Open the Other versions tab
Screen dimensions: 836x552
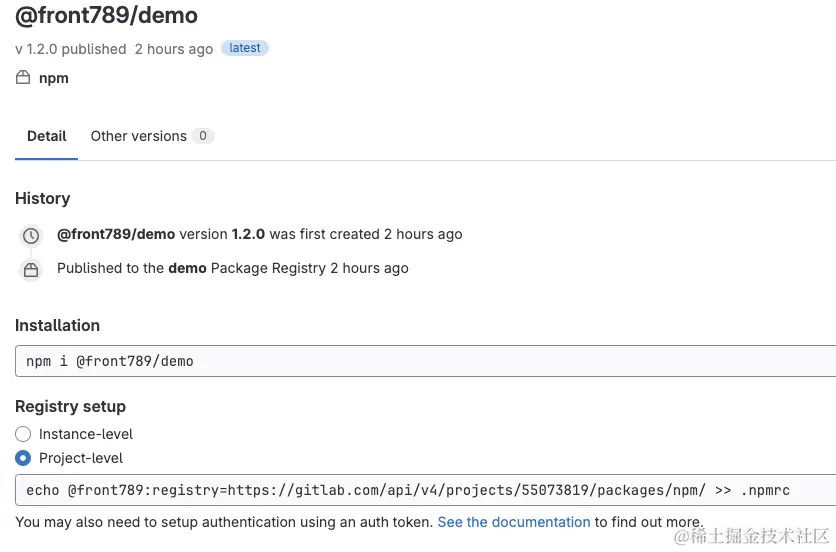pyautogui.click(x=139, y=136)
